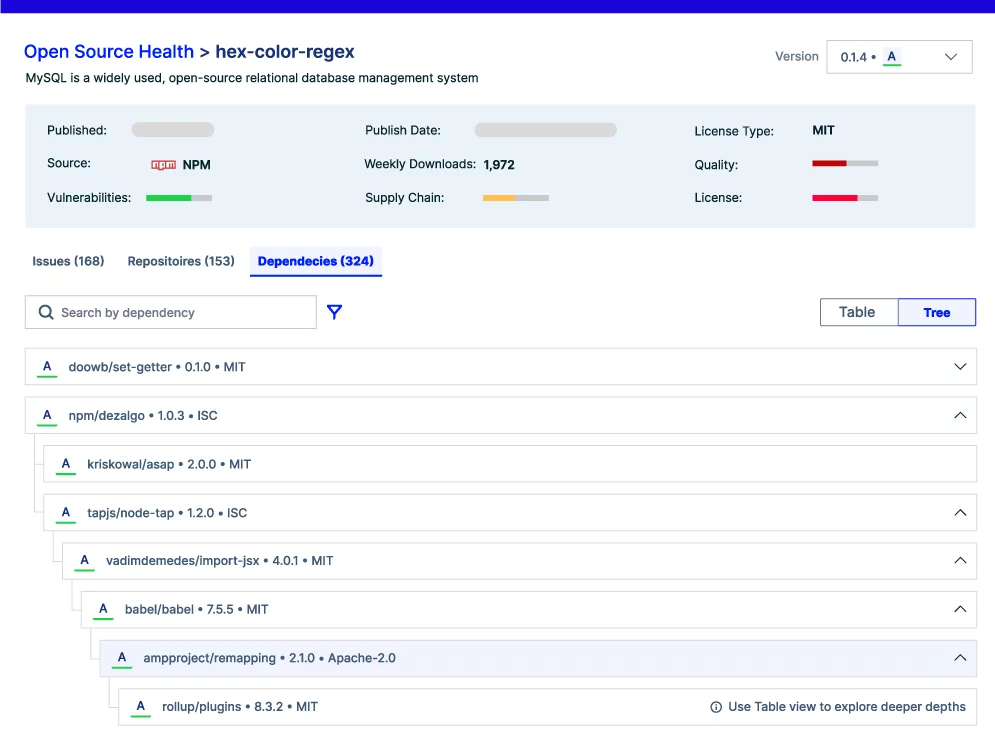This screenshot has width=995, height=753.
Task: Click the Vulnerabilities green score bar
Action: [x=179, y=198]
